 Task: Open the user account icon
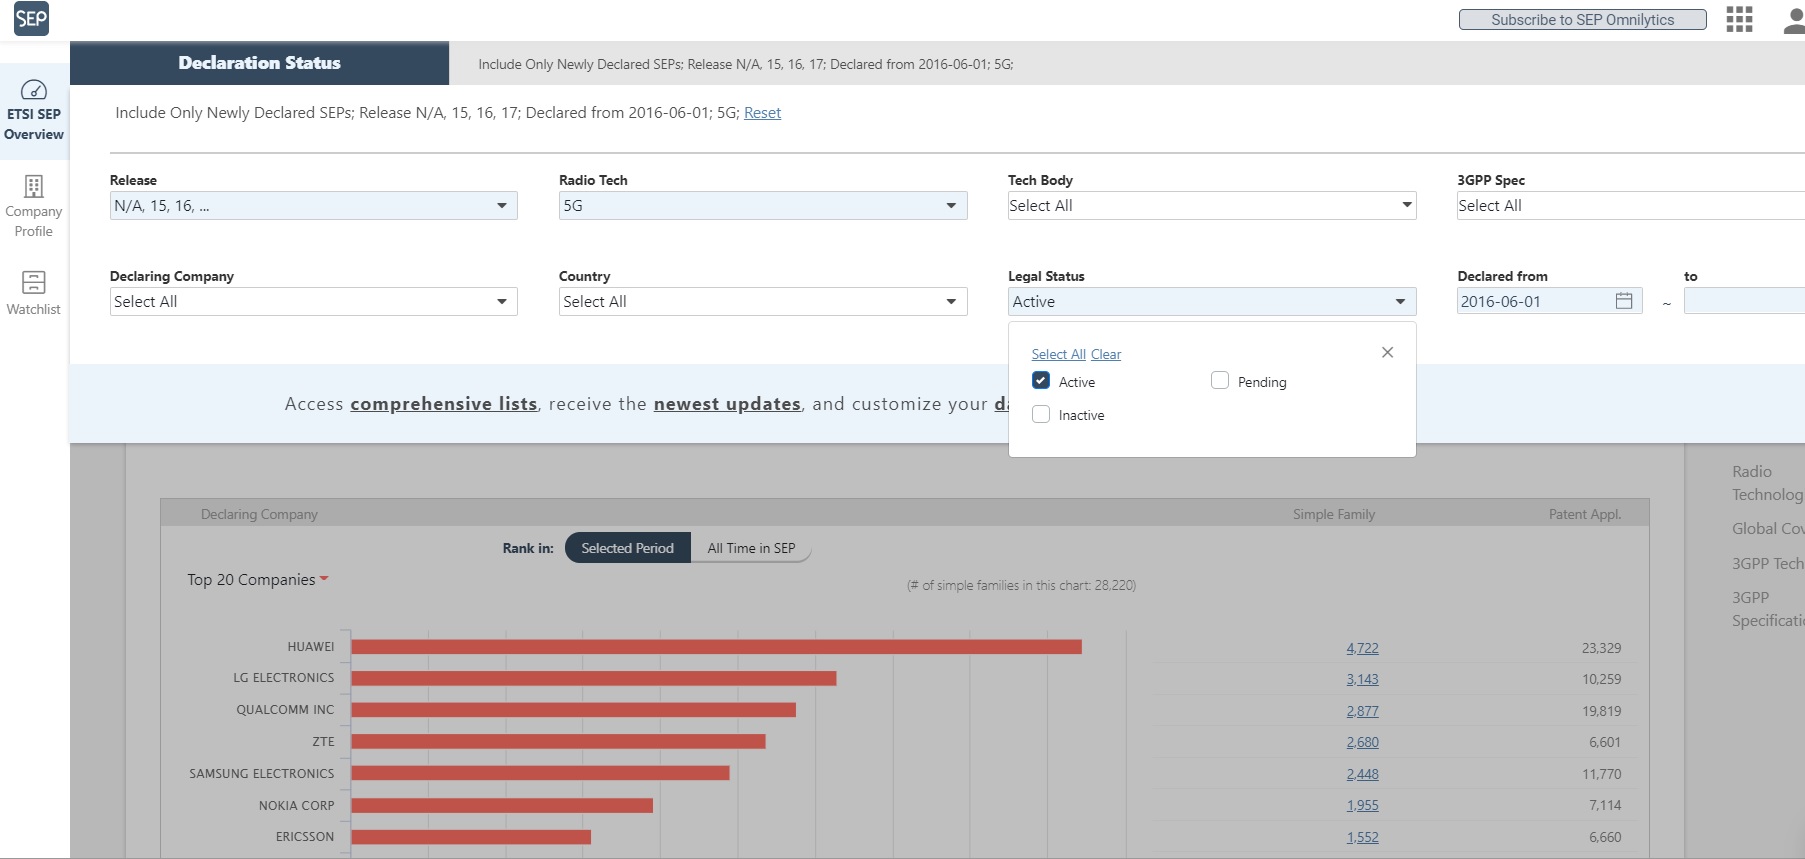(x=1794, y=20)
